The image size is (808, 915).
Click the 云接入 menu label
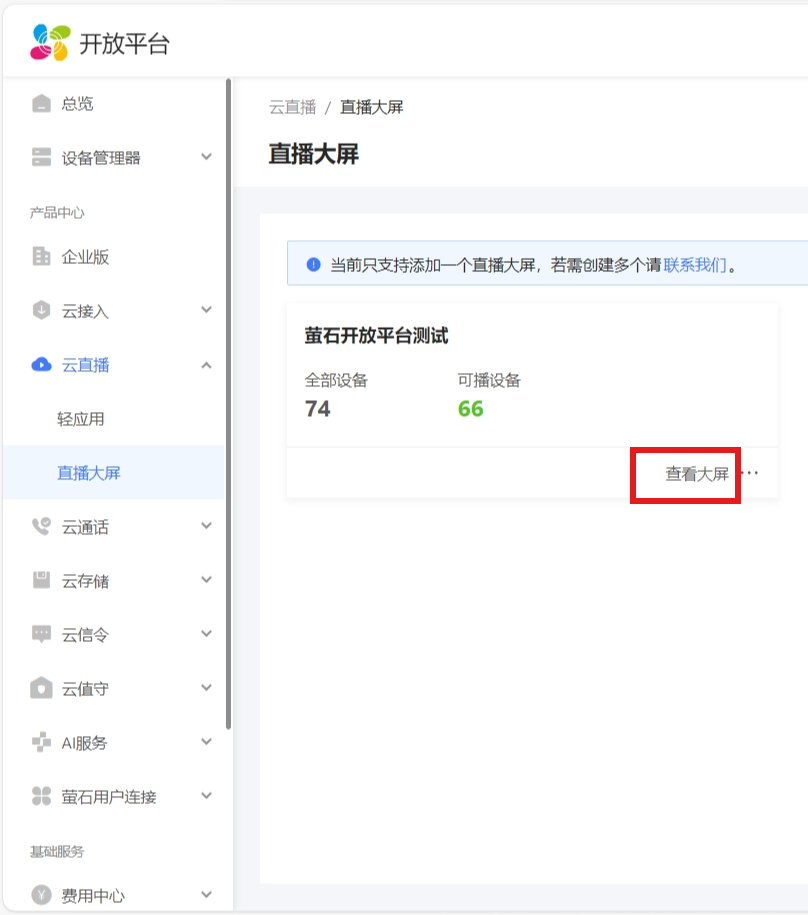85,311
